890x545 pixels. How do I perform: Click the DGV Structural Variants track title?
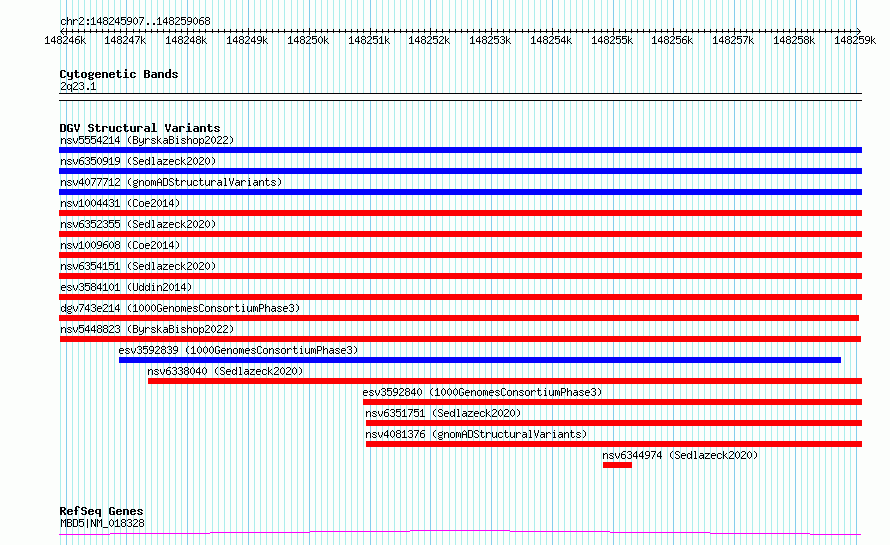[140, 128]
